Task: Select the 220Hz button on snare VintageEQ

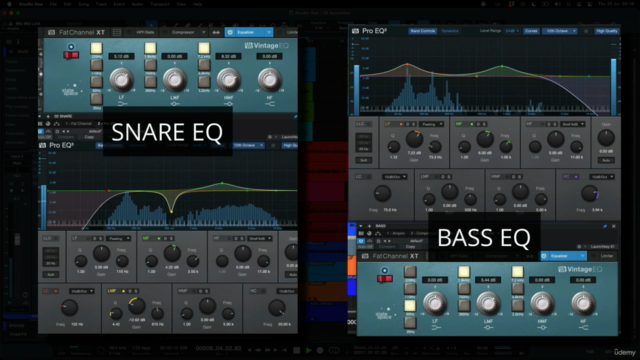Action: [x=96, y=48]
